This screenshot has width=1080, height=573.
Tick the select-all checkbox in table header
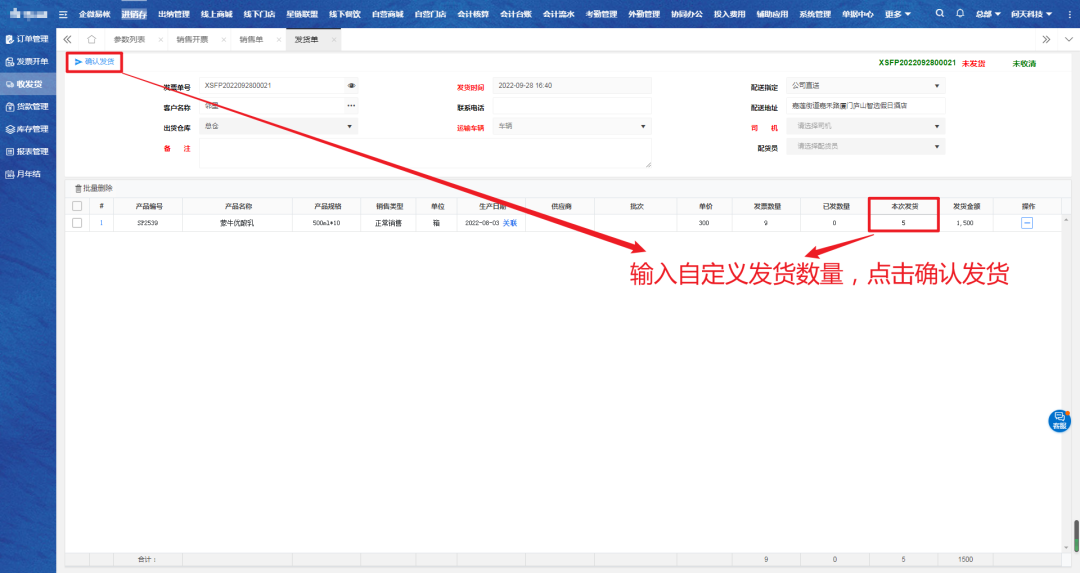77,206
